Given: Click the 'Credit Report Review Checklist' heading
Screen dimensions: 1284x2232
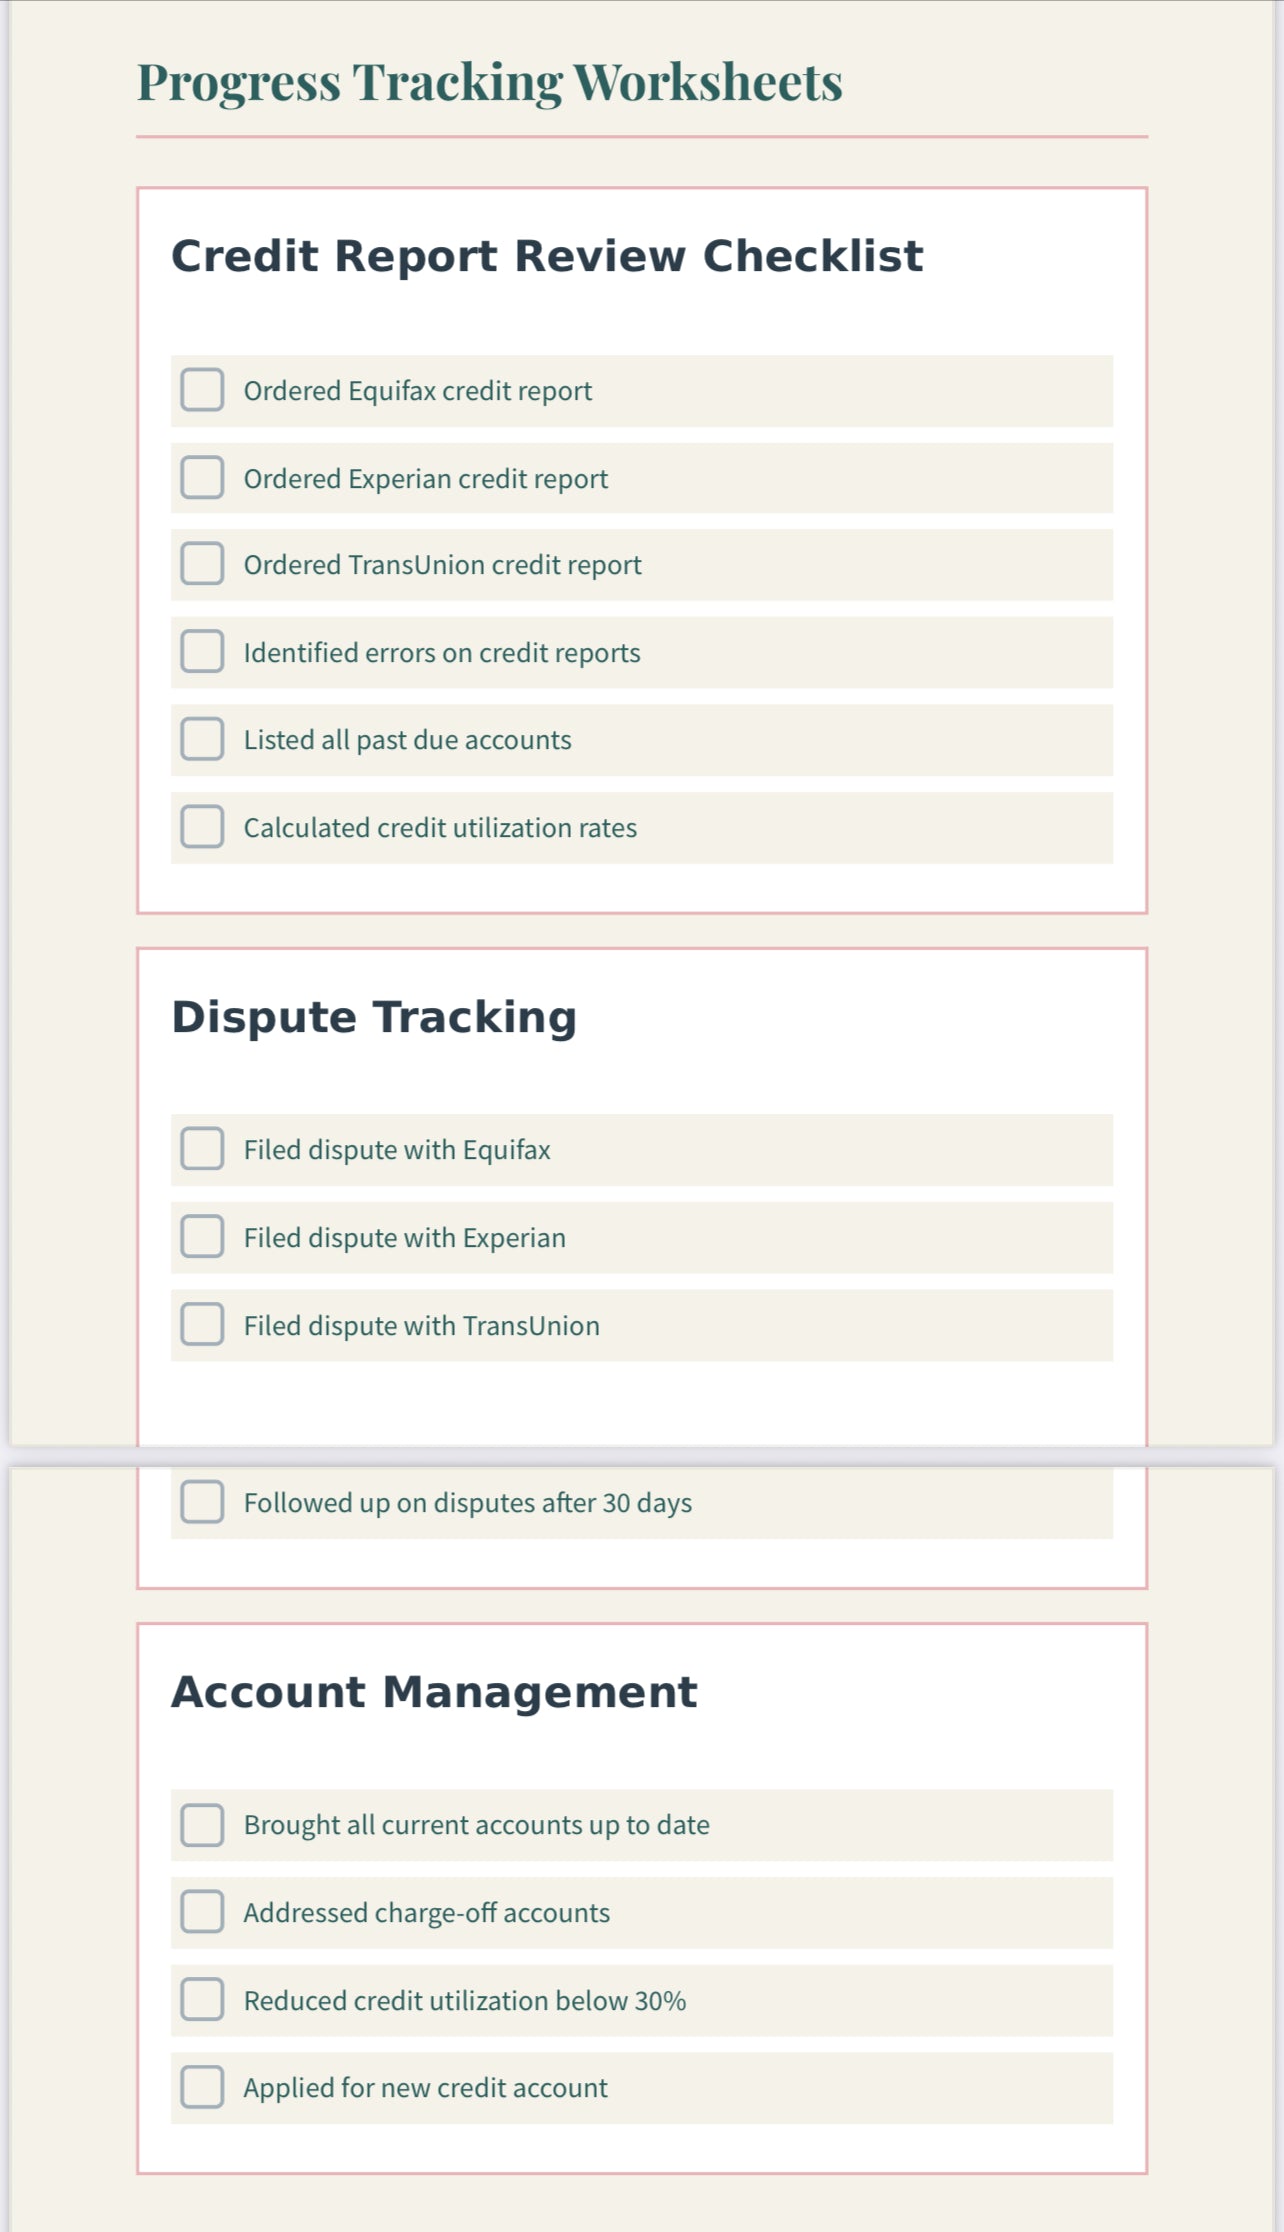Looking at the screenshot, I should click(x=547, y=256).
